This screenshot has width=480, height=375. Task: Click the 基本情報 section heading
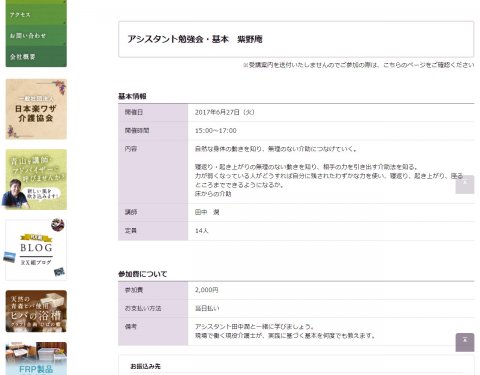click(132, 96)
